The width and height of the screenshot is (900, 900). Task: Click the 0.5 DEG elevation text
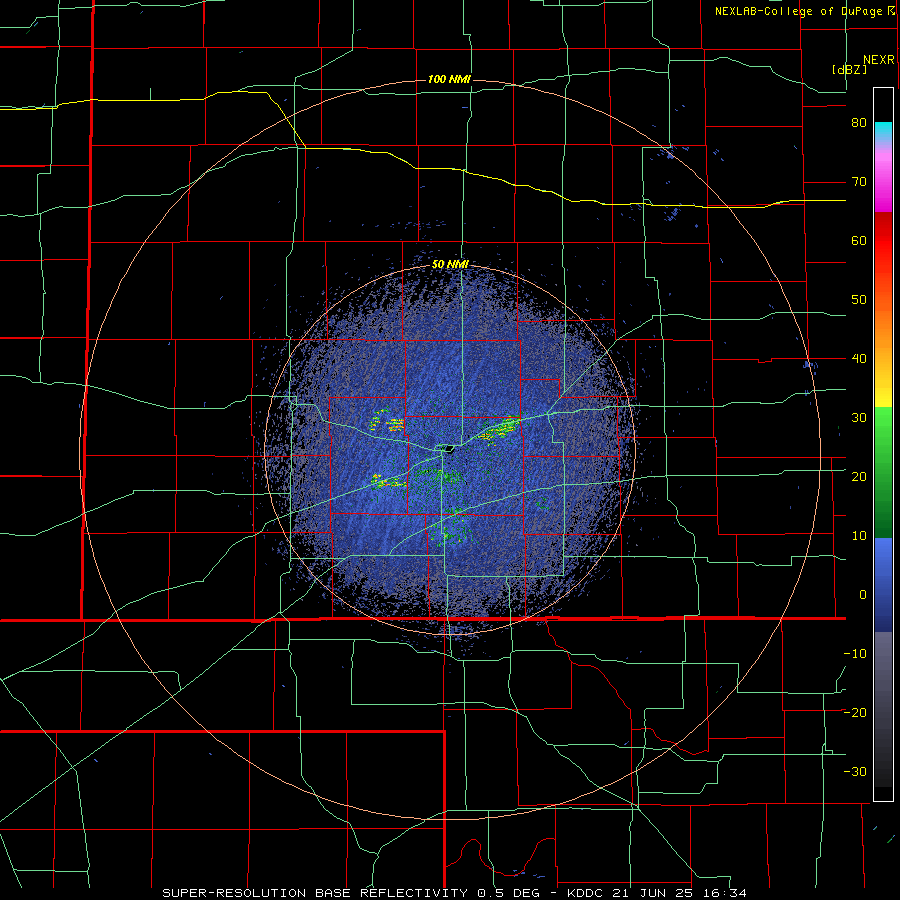click(x=509, y=893)
